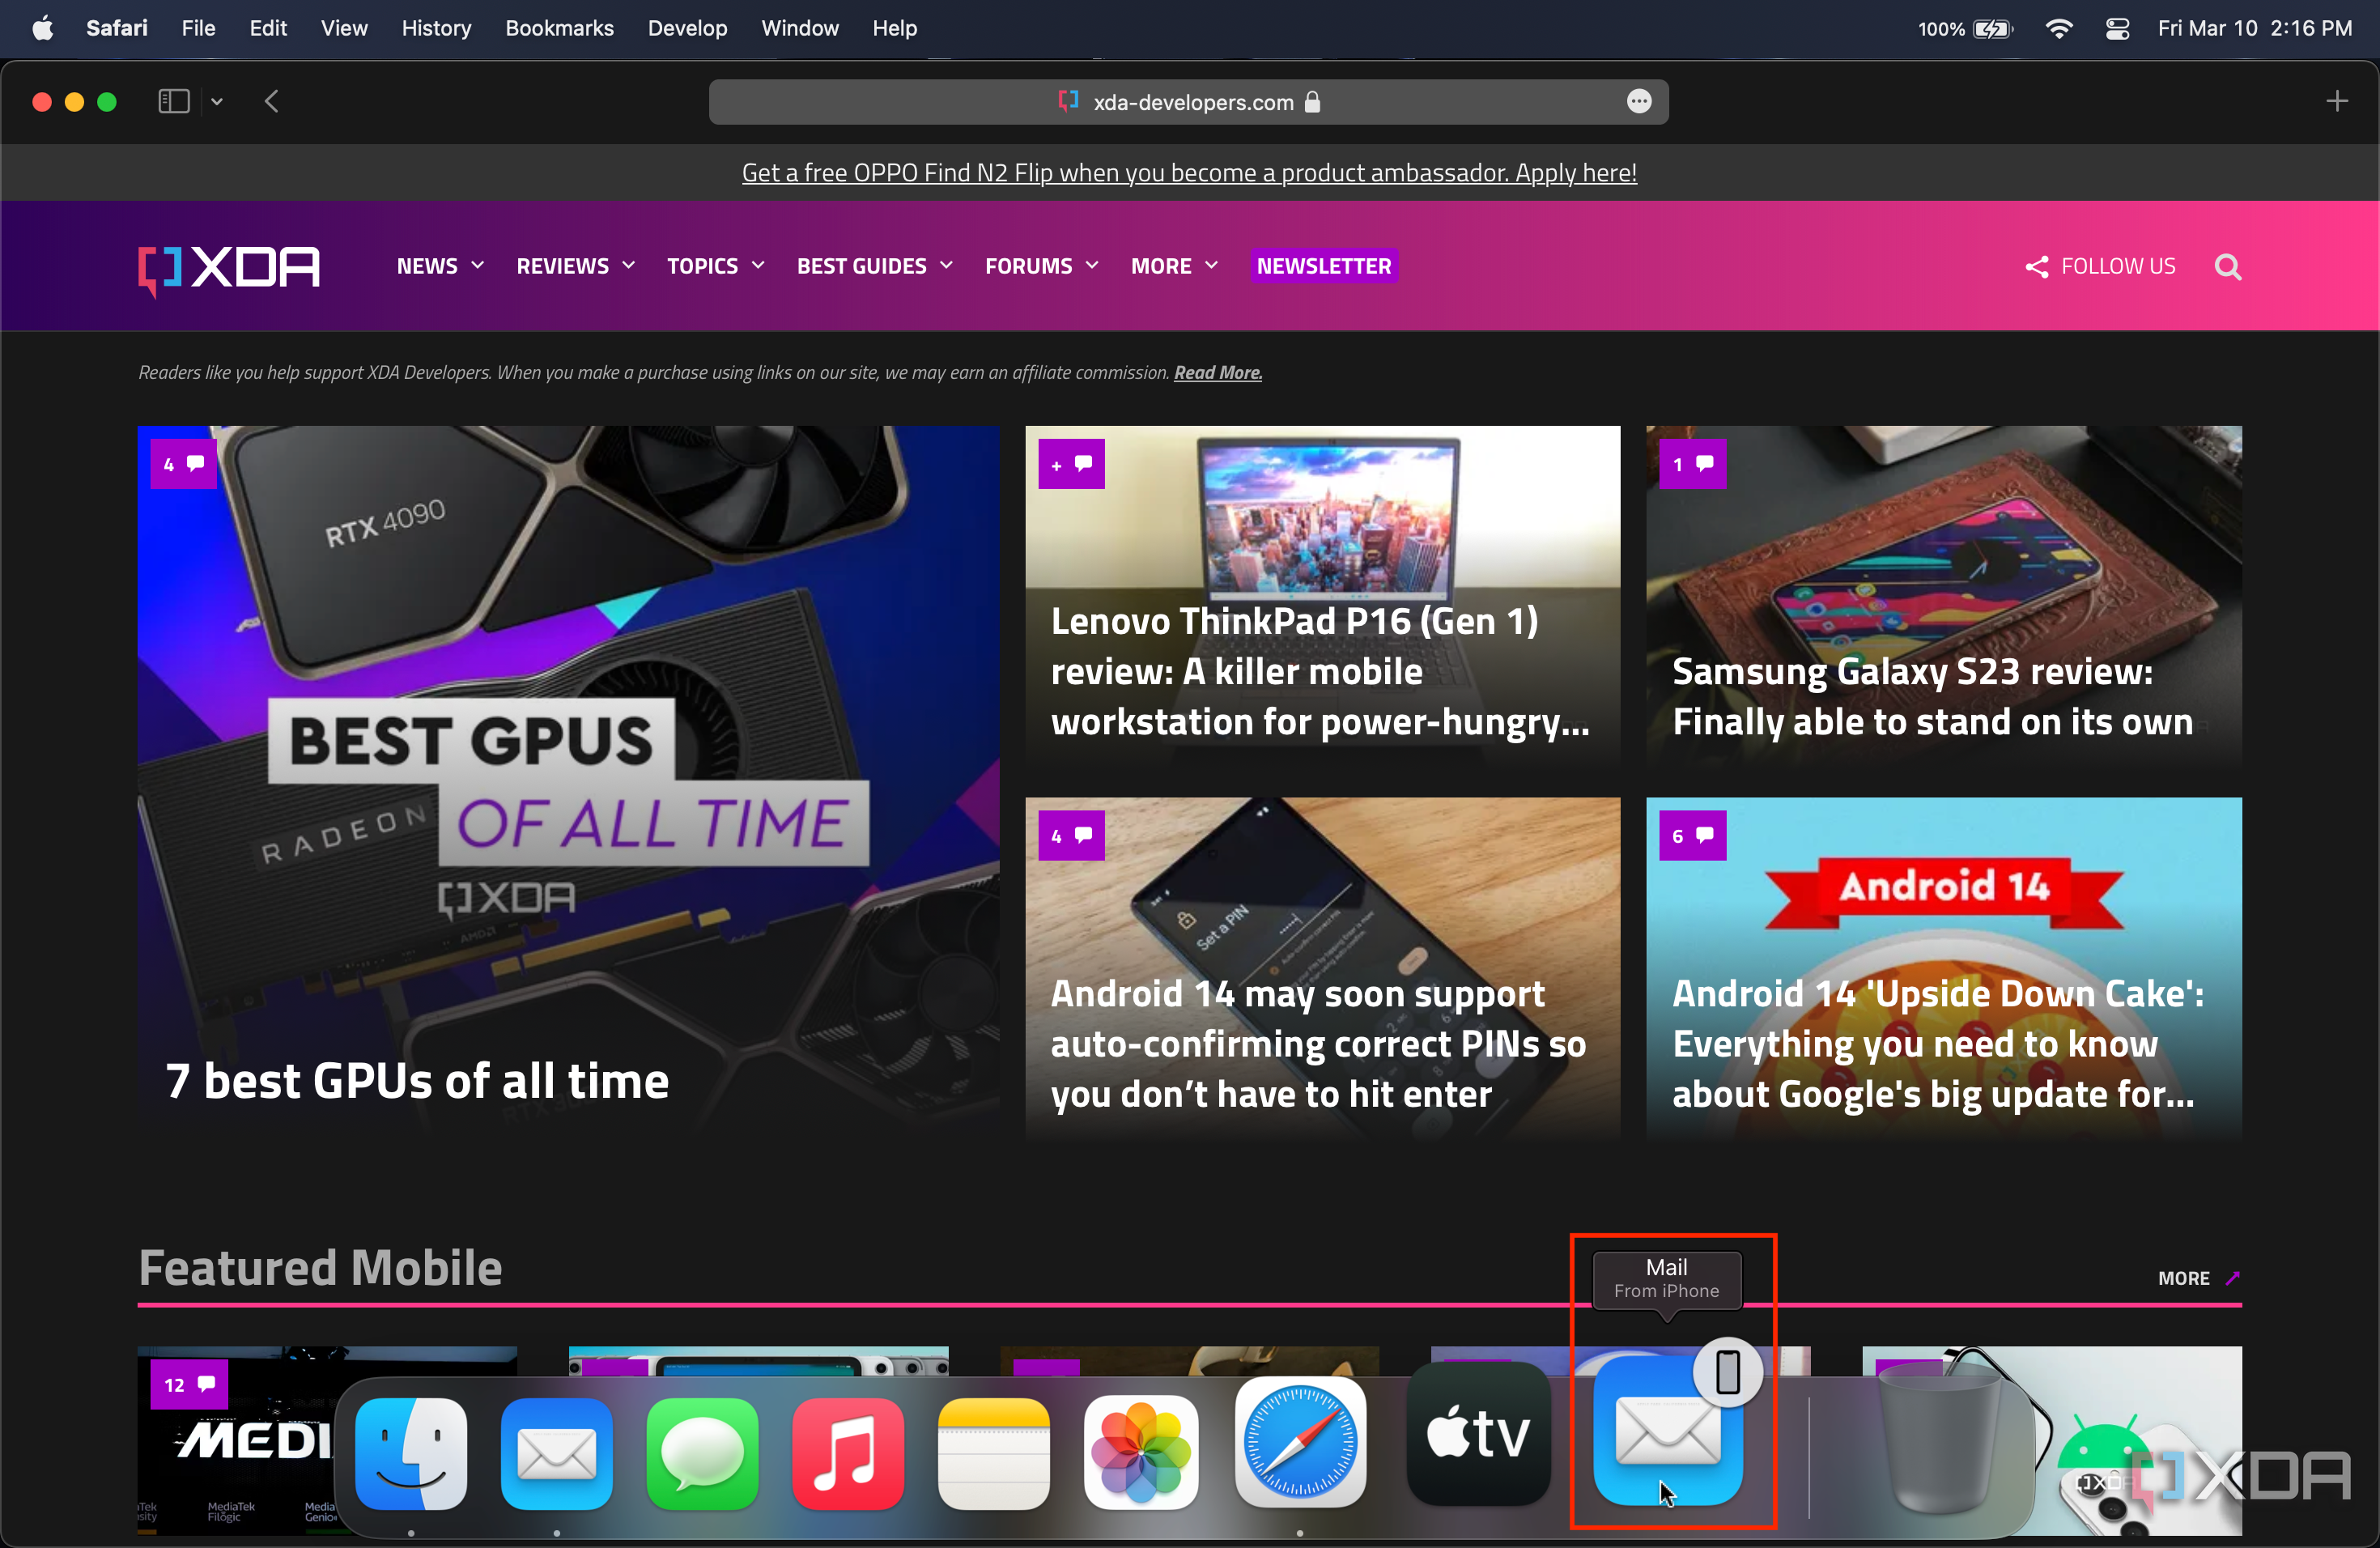Click the Read More affiliate link

coord(1218,372)
